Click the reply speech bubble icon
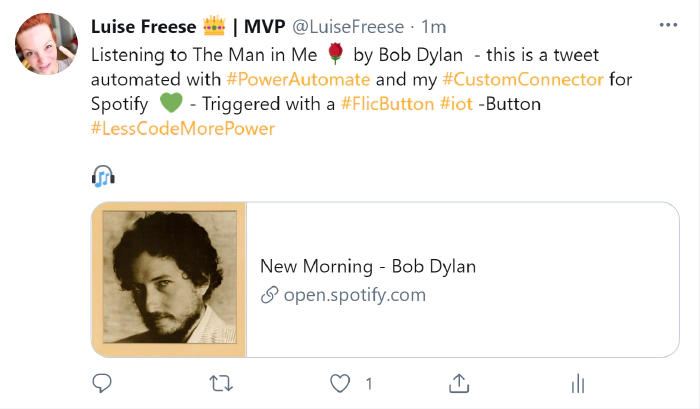Screen dimensions: 700x409 click(x=101, y=383)
